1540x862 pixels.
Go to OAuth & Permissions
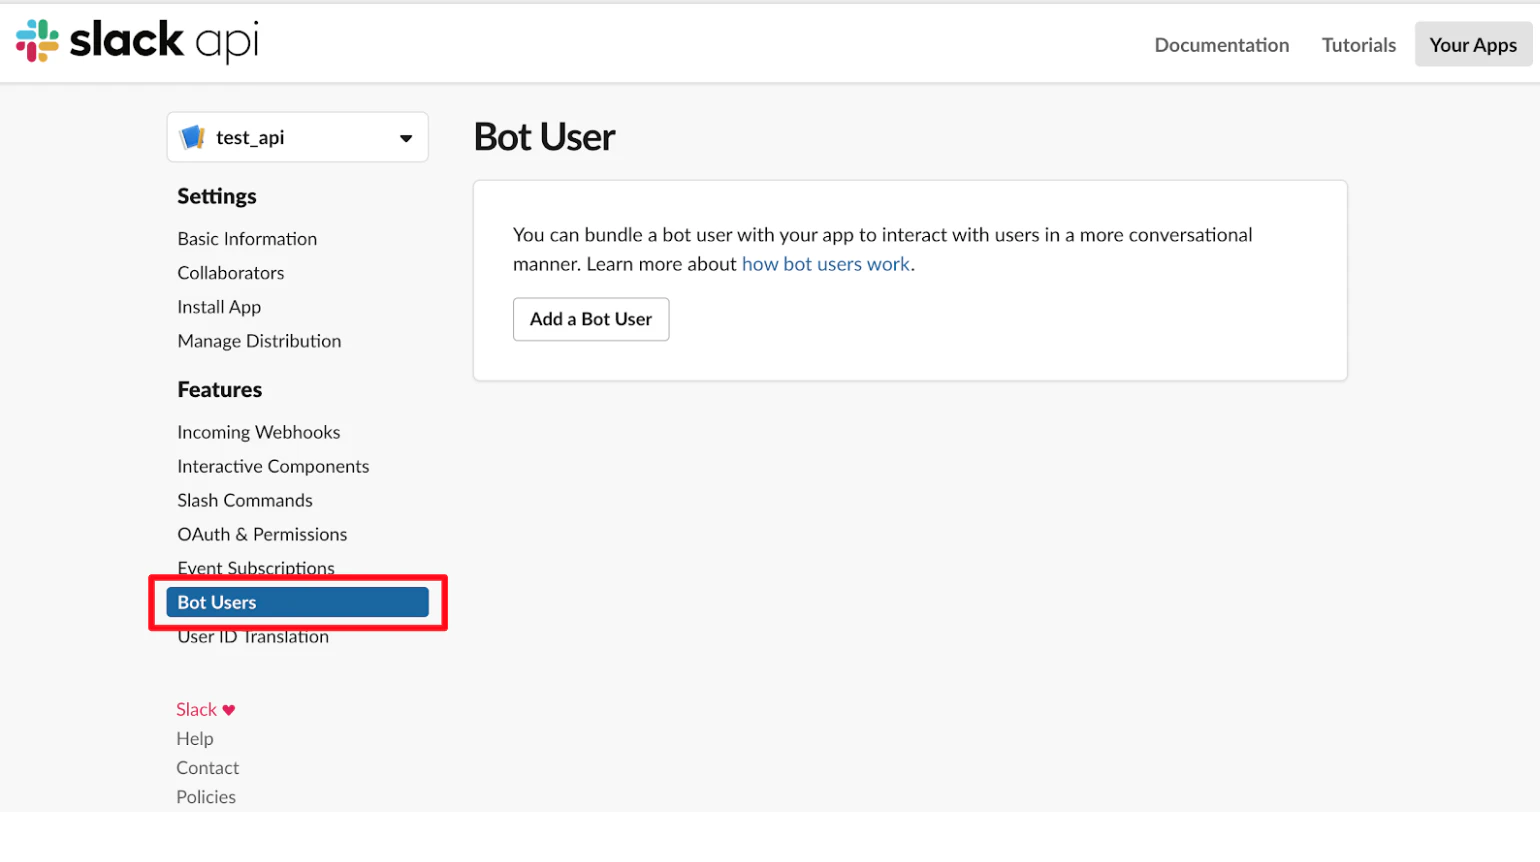click(262, 534)
